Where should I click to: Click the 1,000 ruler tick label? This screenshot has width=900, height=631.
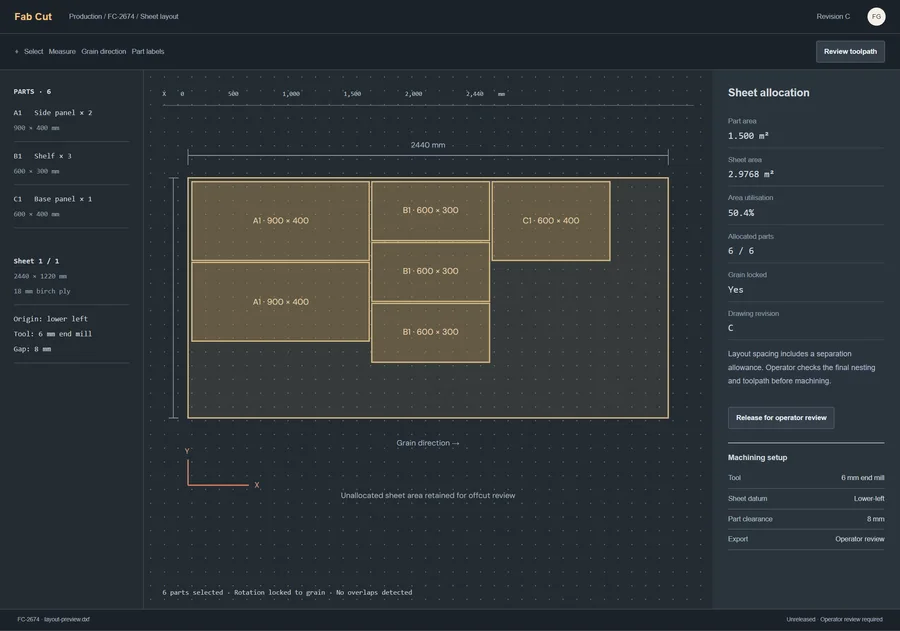(x=291, y=94)
